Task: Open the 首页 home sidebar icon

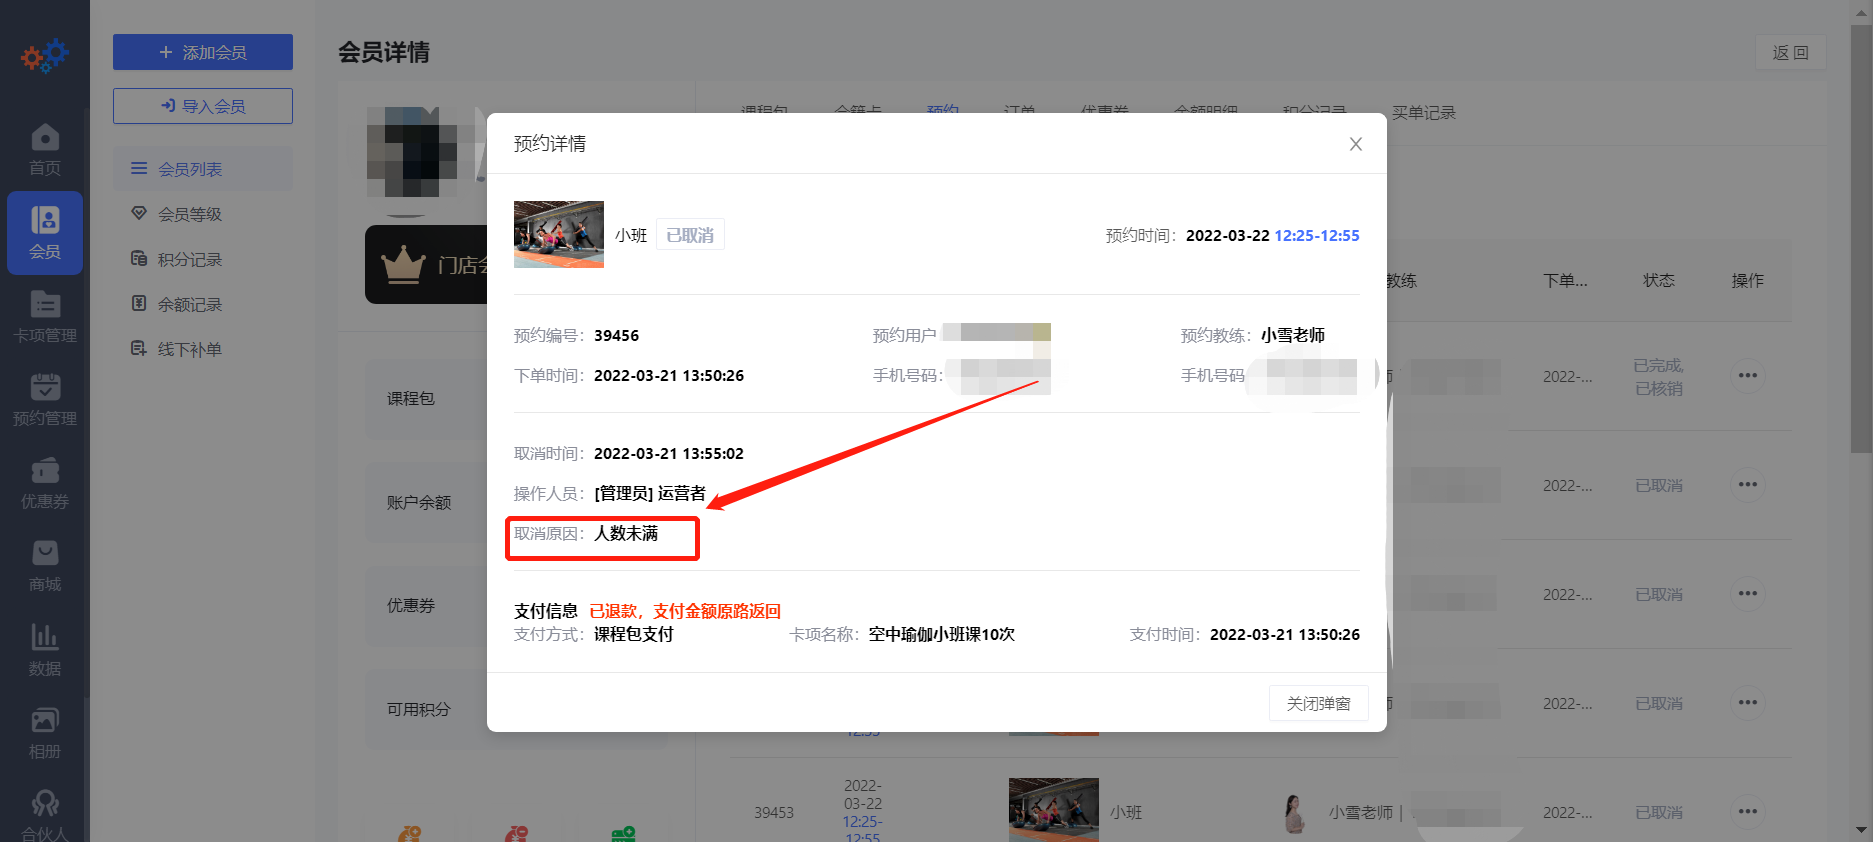Action: tap(45, 149)
